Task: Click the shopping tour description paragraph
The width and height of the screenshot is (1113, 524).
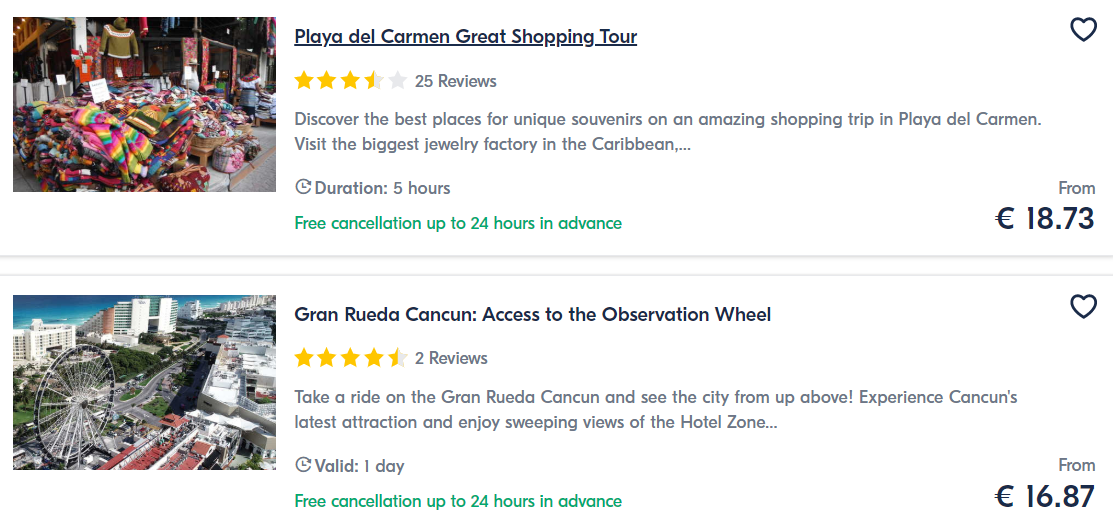Action: (x=667, y=132)
